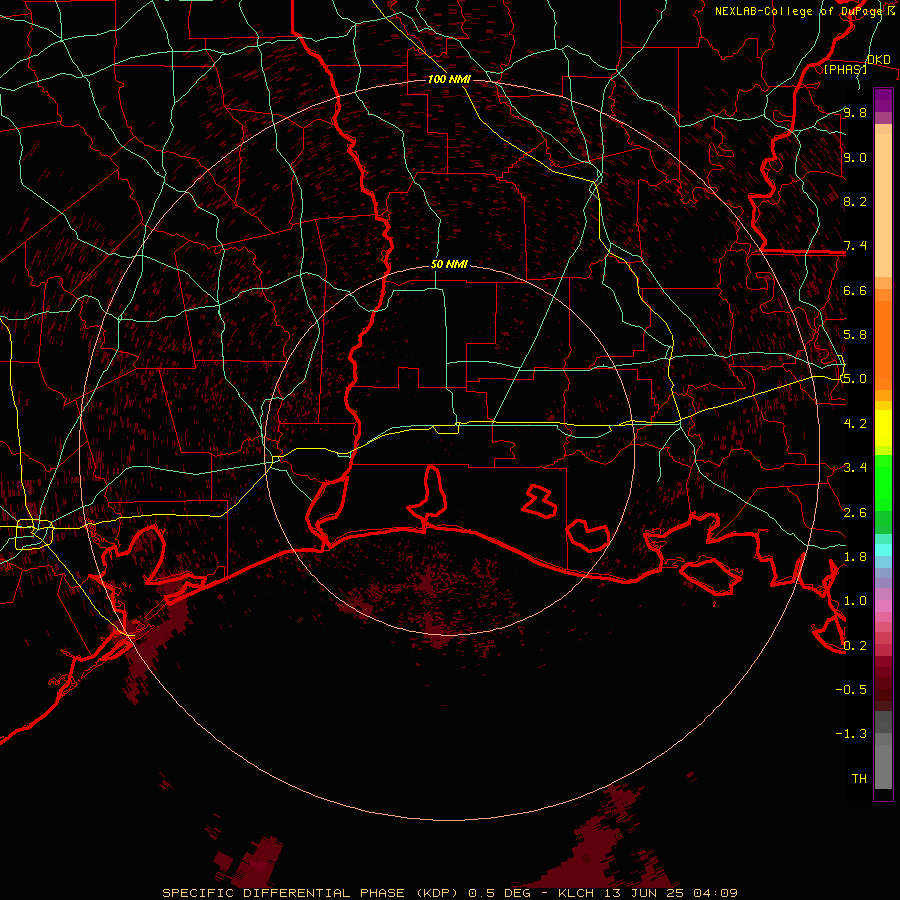Screen dimensions: 900x900
Task: Pick the gray swatch at the color bar bottom
Action: (883, 766)
